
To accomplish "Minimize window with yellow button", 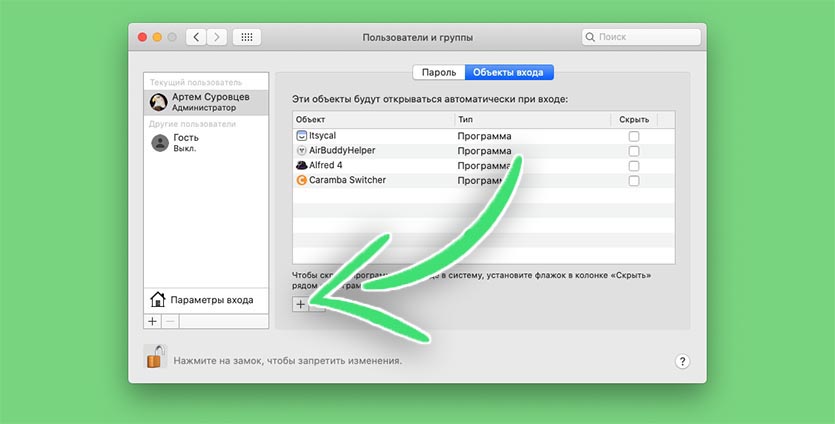I will (157, 37).
